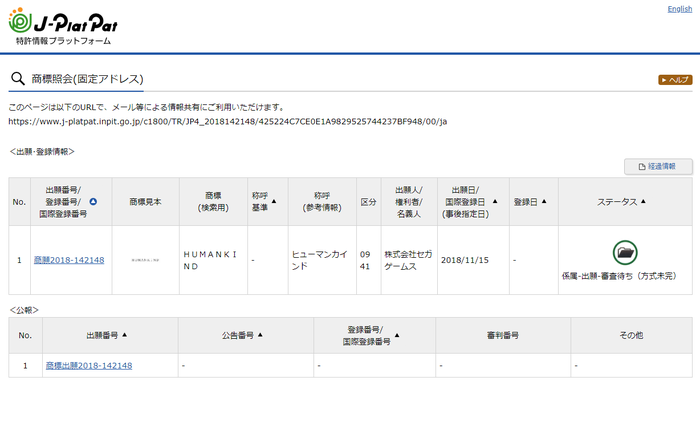Click the 区分 column header
The height and width of the screenshot is (446, 700).
coord(369,202)
